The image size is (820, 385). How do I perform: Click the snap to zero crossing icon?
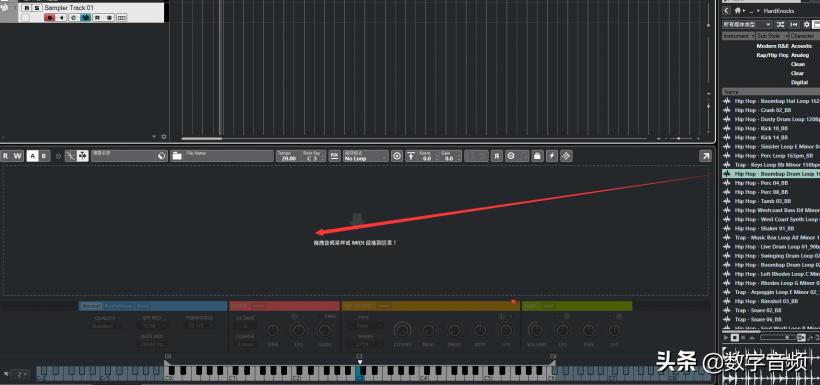[x=71, y=156]
